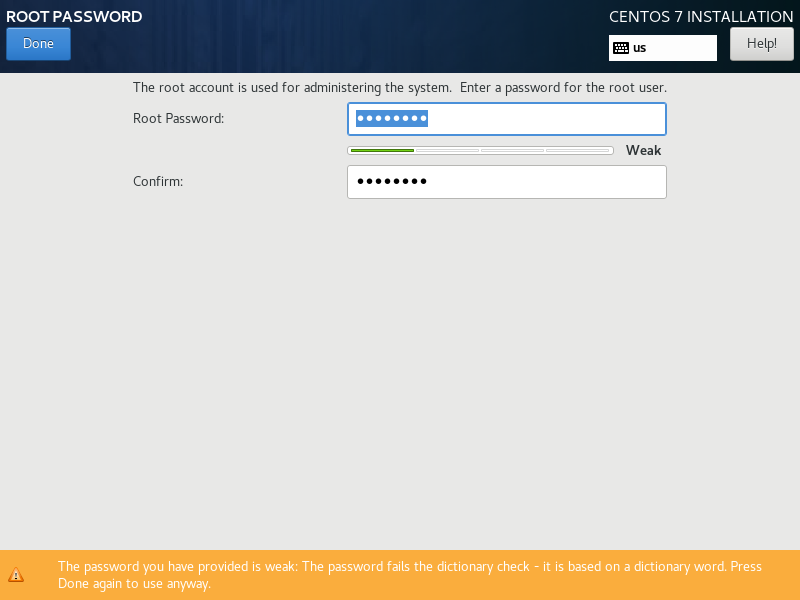
Task: Click the weak password warning message
Action: (410, 575)
